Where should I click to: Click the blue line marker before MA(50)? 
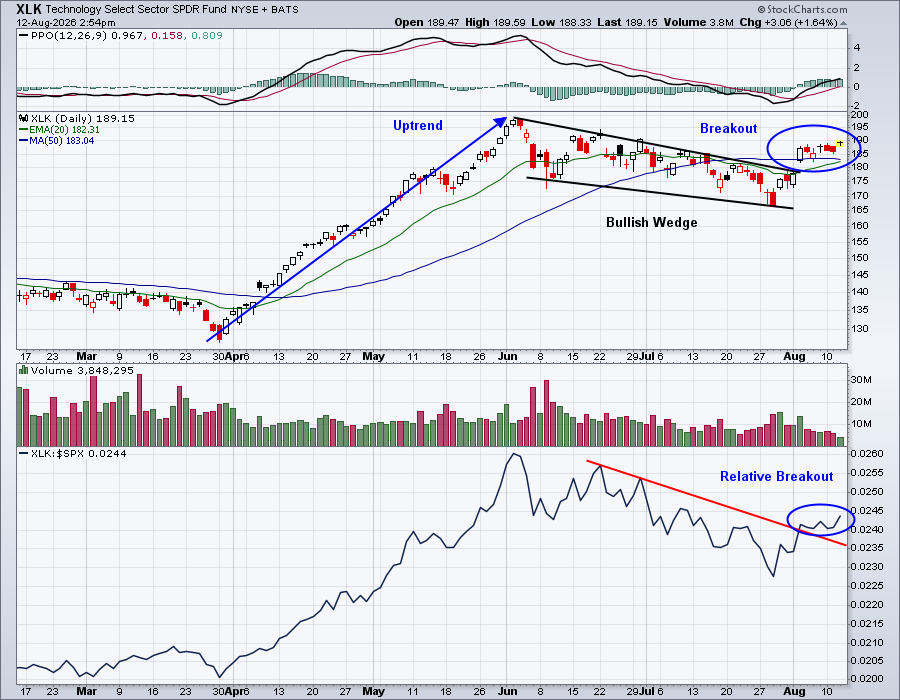(x=24, y=141)
